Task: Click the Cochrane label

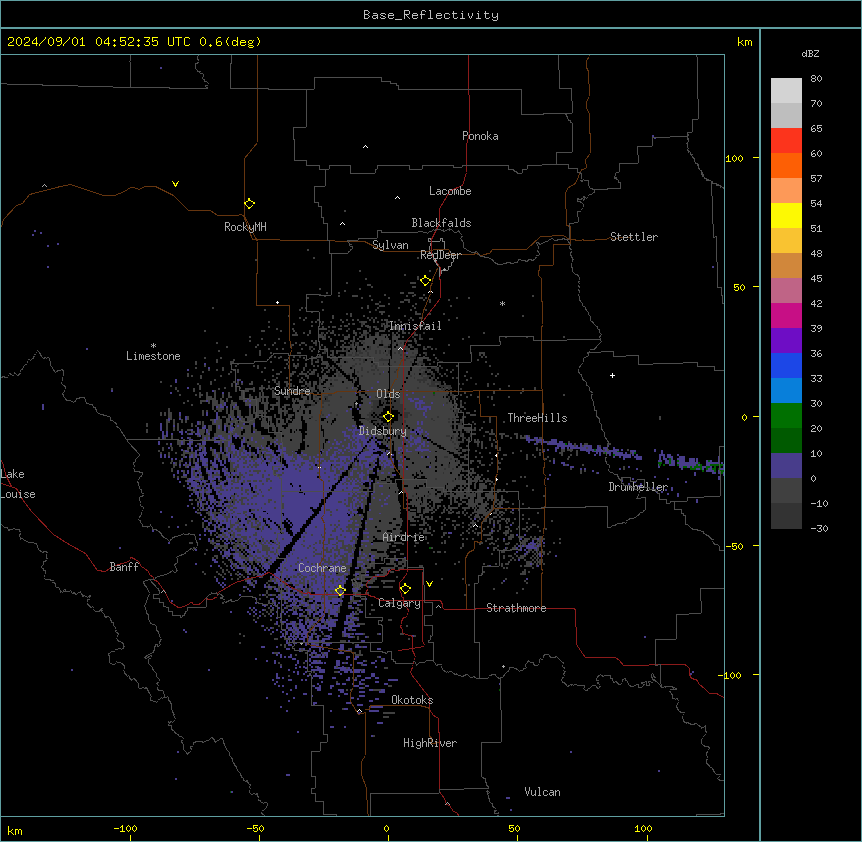Action: pyautogui.click(x=322, y=568)
